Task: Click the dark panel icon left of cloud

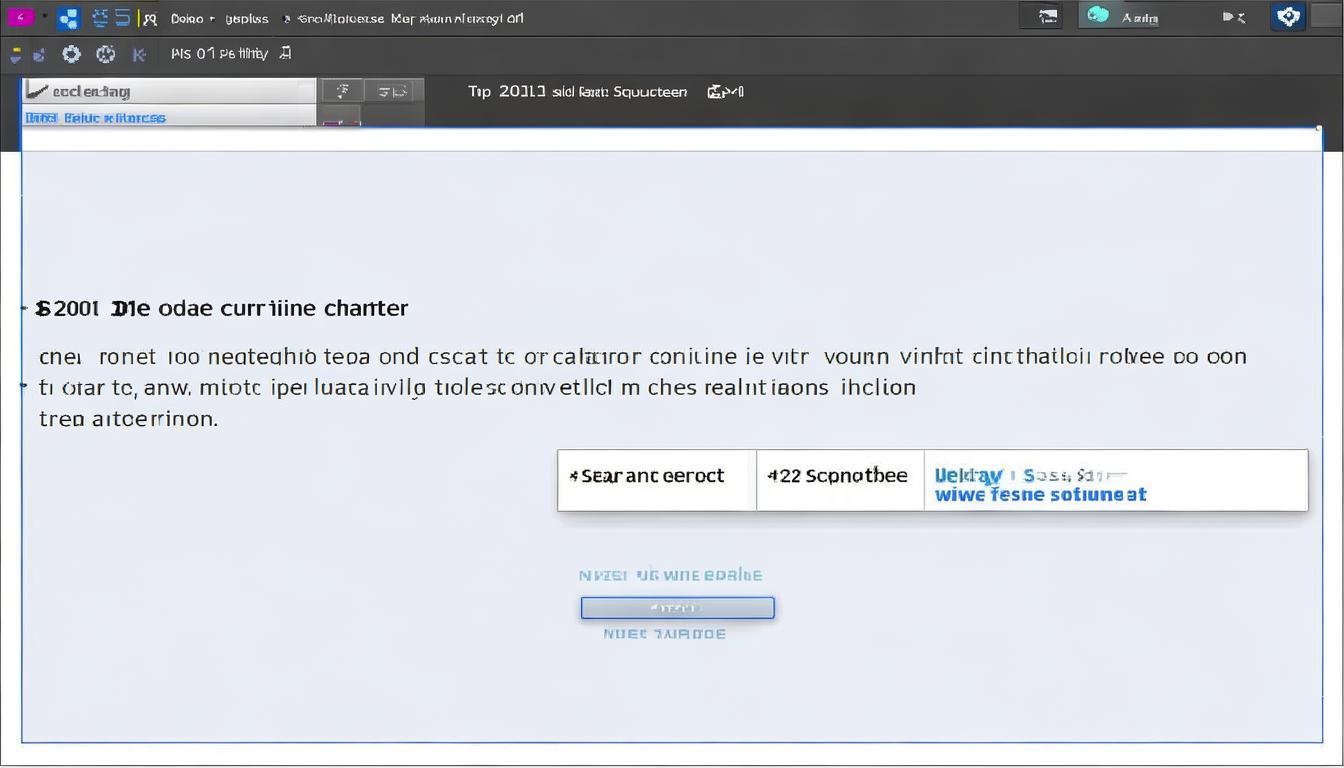Action: 1047,16
